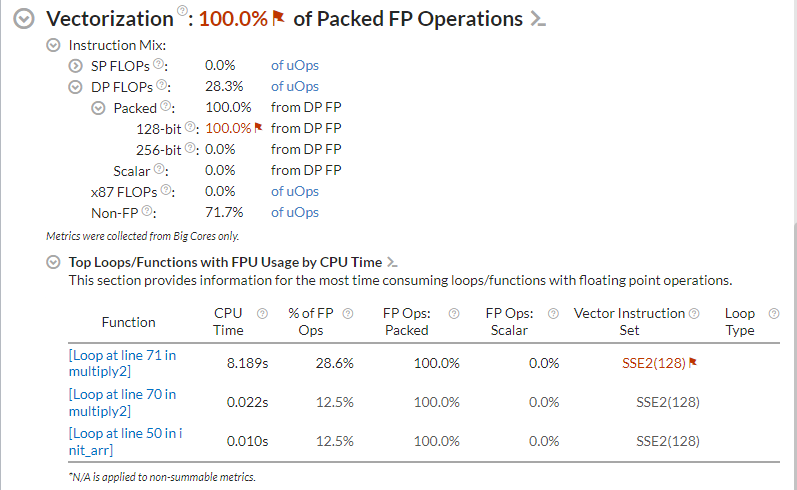
Task: Click help icon by Vector Instruction Set column
Action: point(694,314)
